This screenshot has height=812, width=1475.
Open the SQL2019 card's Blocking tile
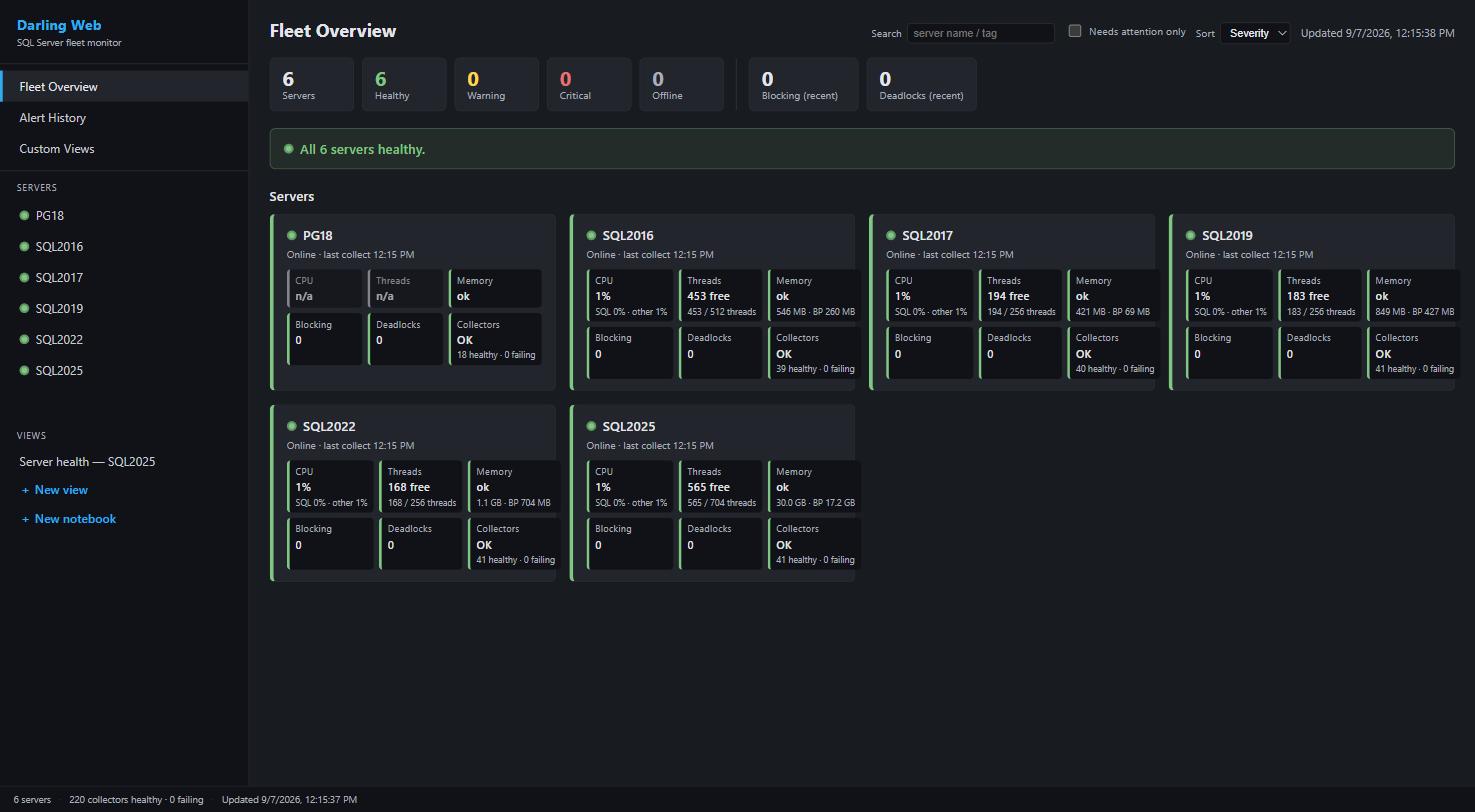1230,353
